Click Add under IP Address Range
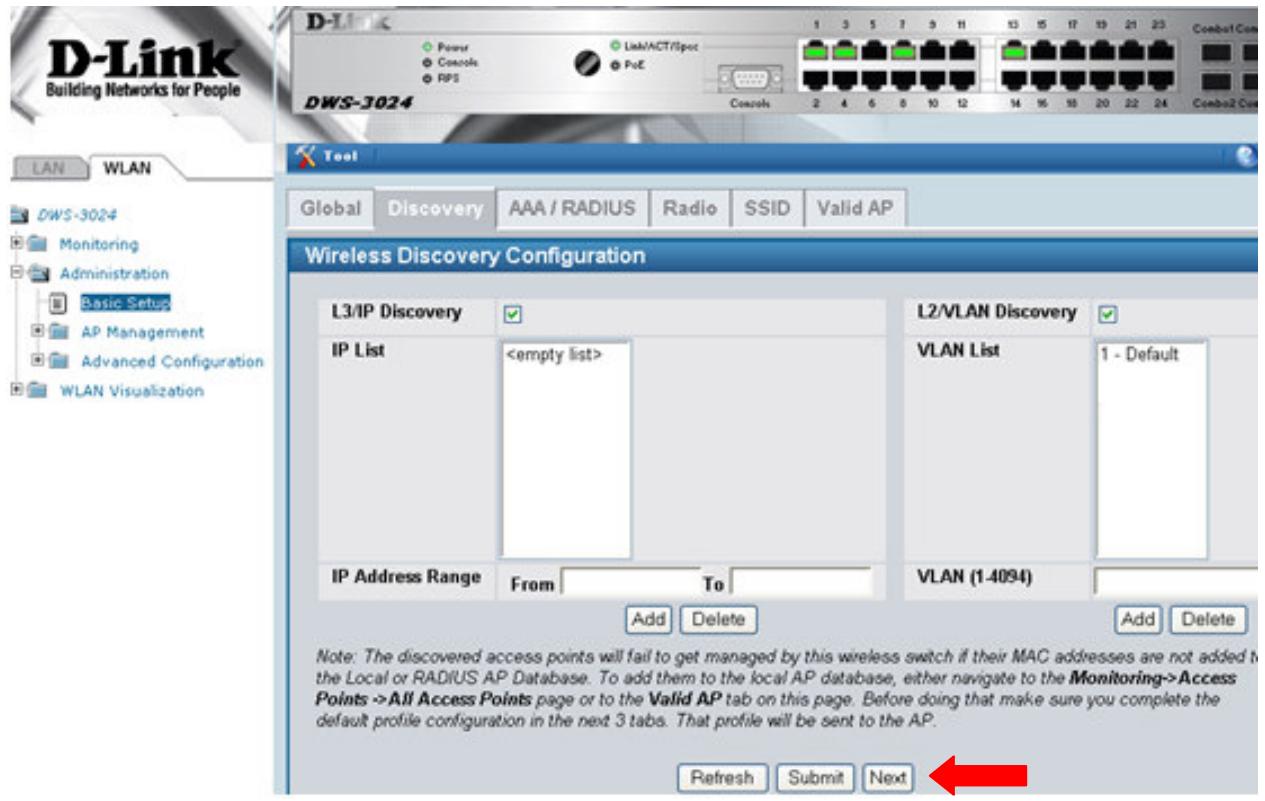1265x801 pixels. click(x=649, y=619)
